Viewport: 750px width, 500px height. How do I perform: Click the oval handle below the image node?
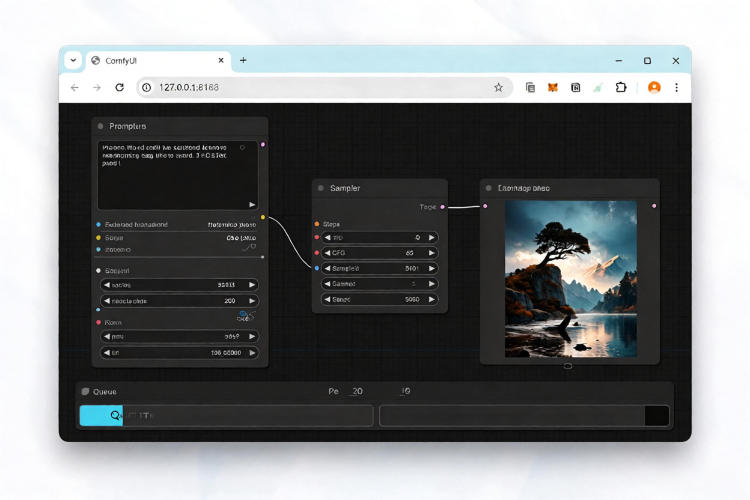click(x=568, y=366)
